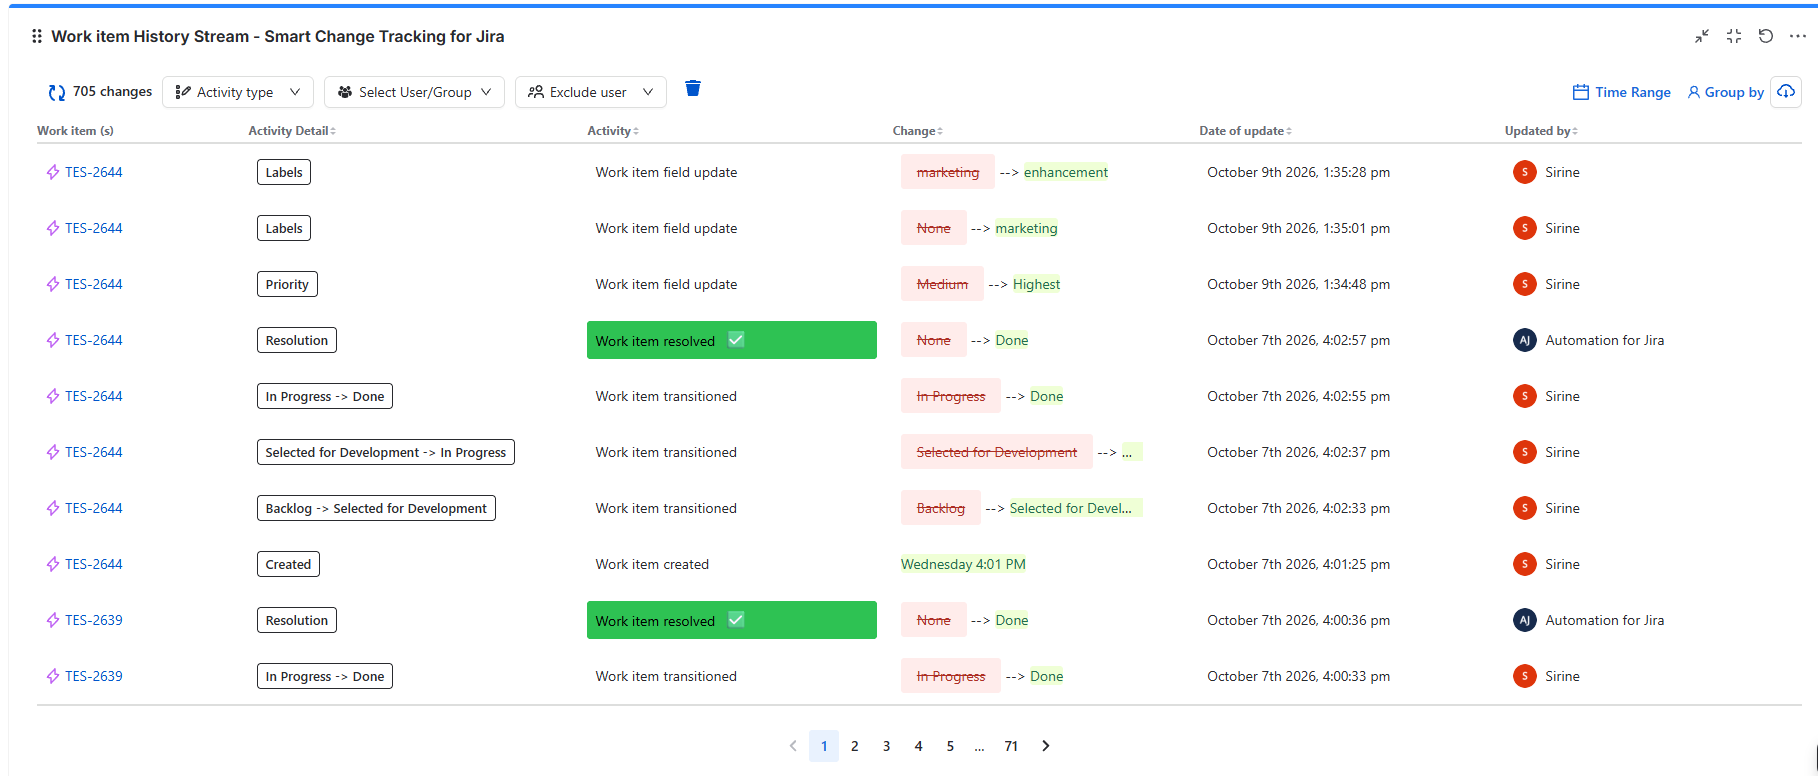Open the Select User/Group dropdown
Viewport: 1818px width, 776px height.
coord(414,92)
